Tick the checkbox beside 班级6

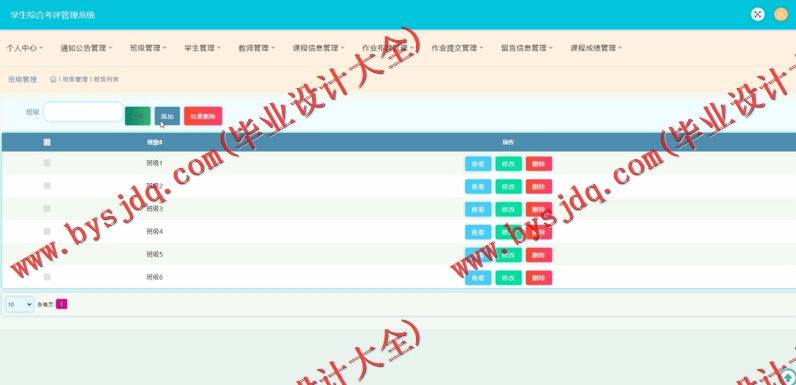coord(47,277)
